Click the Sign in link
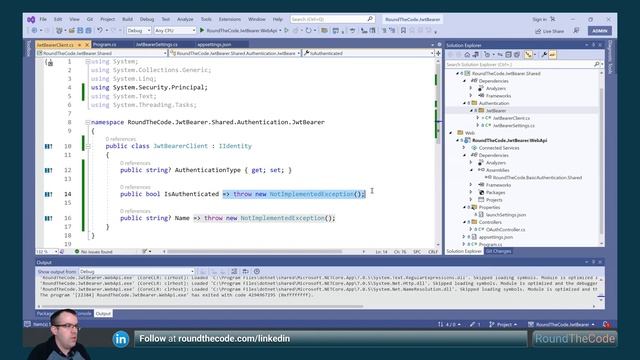Image resolution: width=640 pixels, height=360 pixels. pyautogui.click(x=539, y=19)
